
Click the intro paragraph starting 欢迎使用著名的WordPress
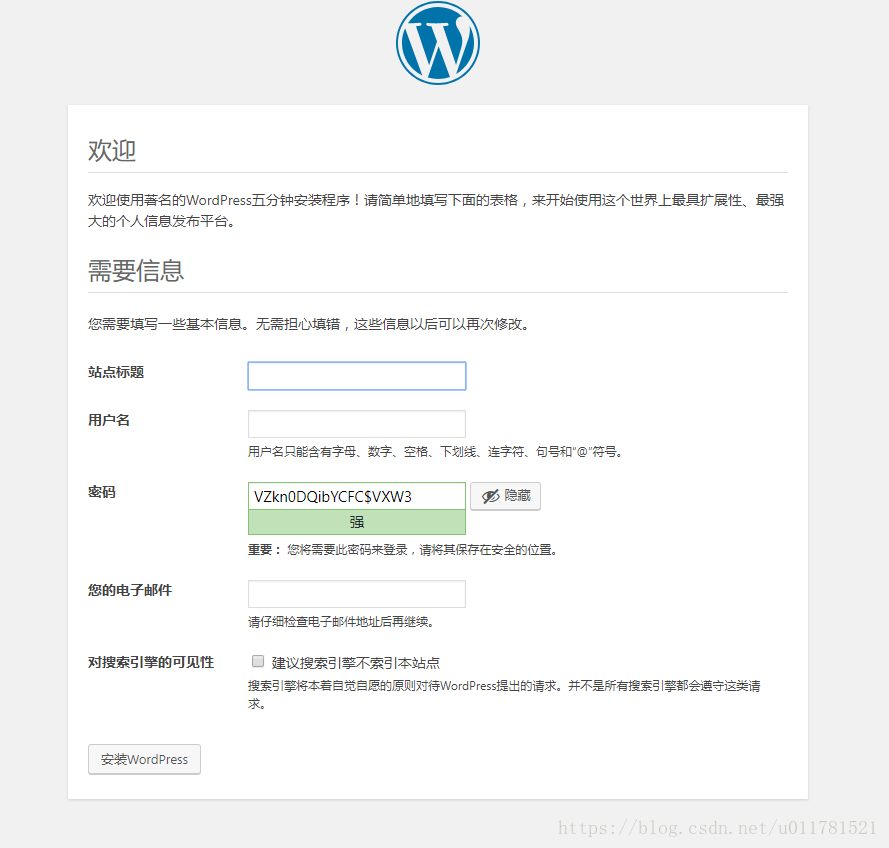tap(436, 210)
